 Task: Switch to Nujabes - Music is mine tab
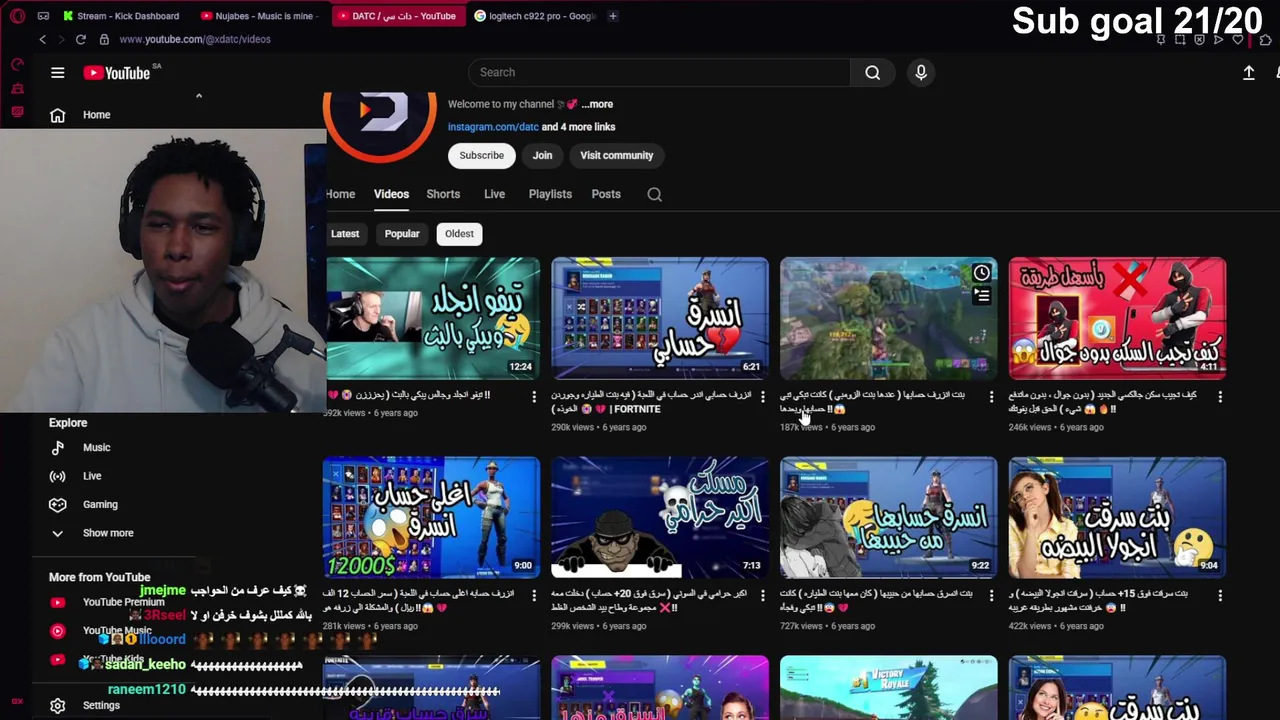[x=259, y=16]
